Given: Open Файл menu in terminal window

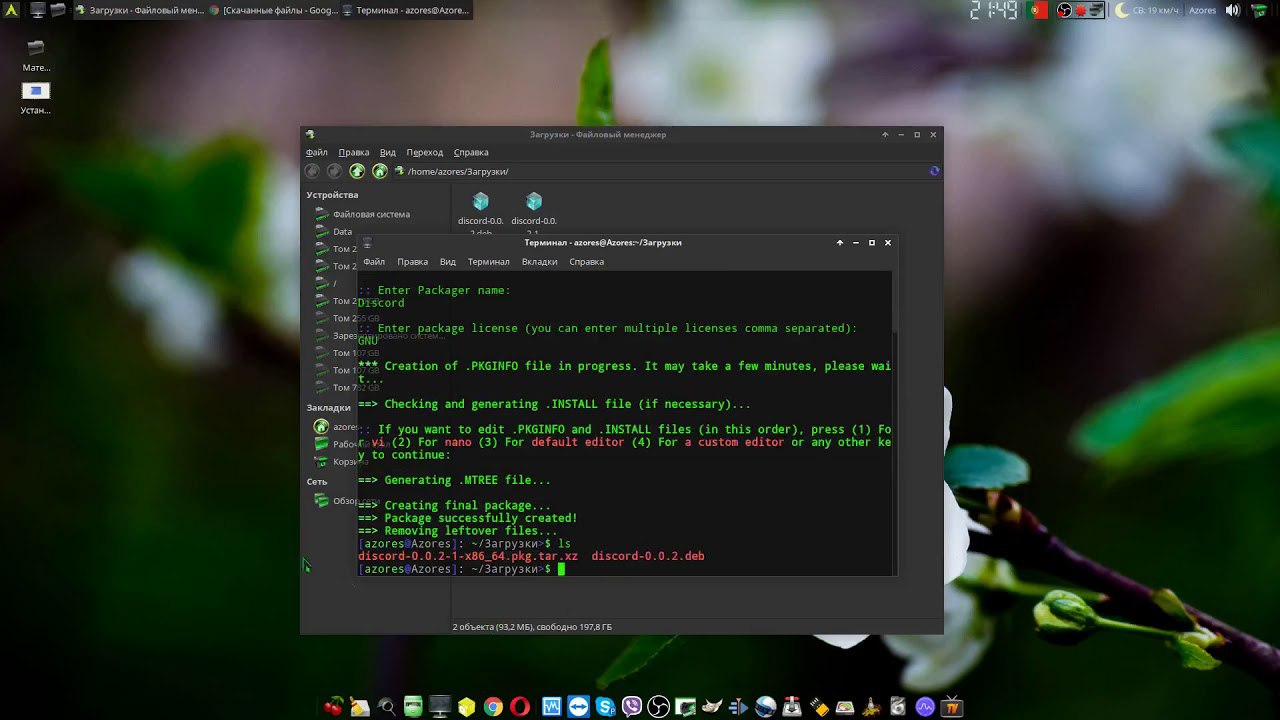Looking at the screenshot, I should point(374,261).
